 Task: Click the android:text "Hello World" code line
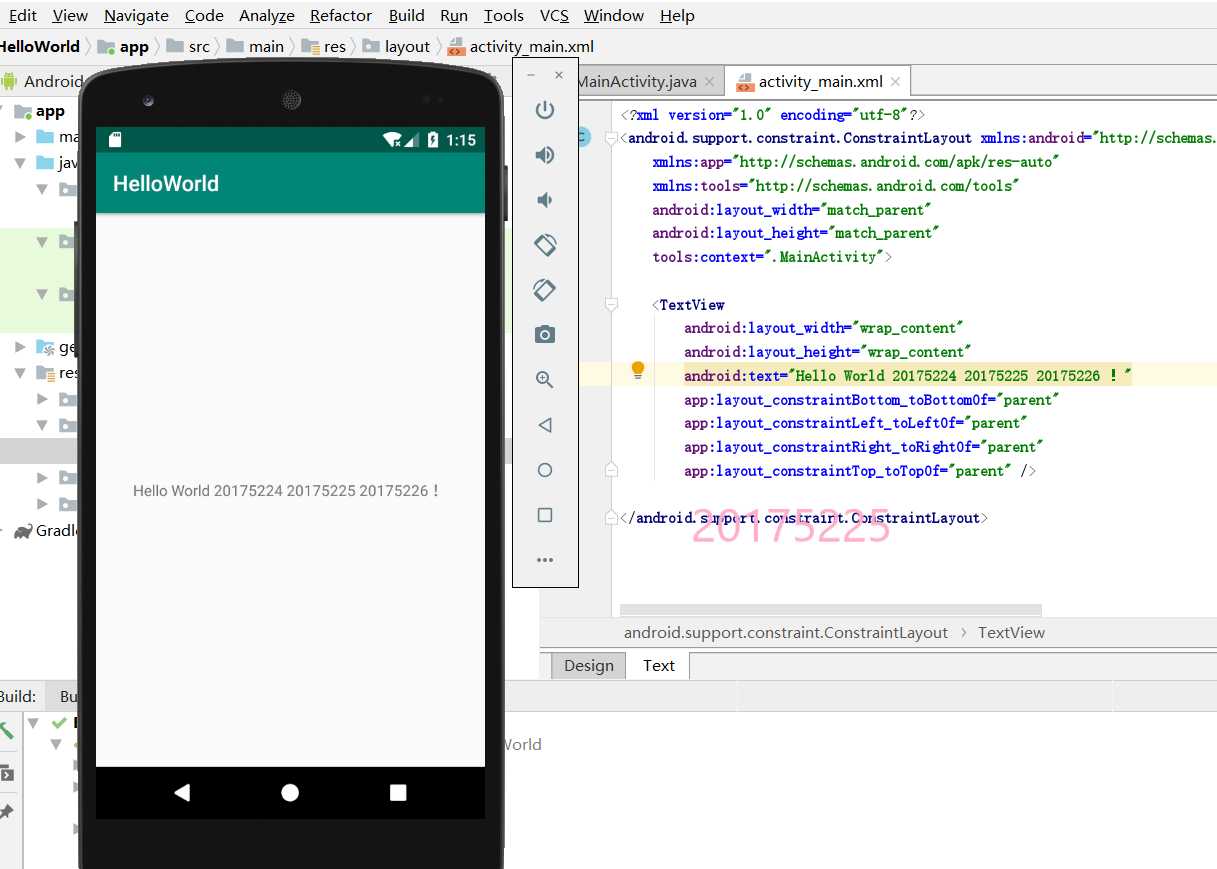[x=907, y=376]
